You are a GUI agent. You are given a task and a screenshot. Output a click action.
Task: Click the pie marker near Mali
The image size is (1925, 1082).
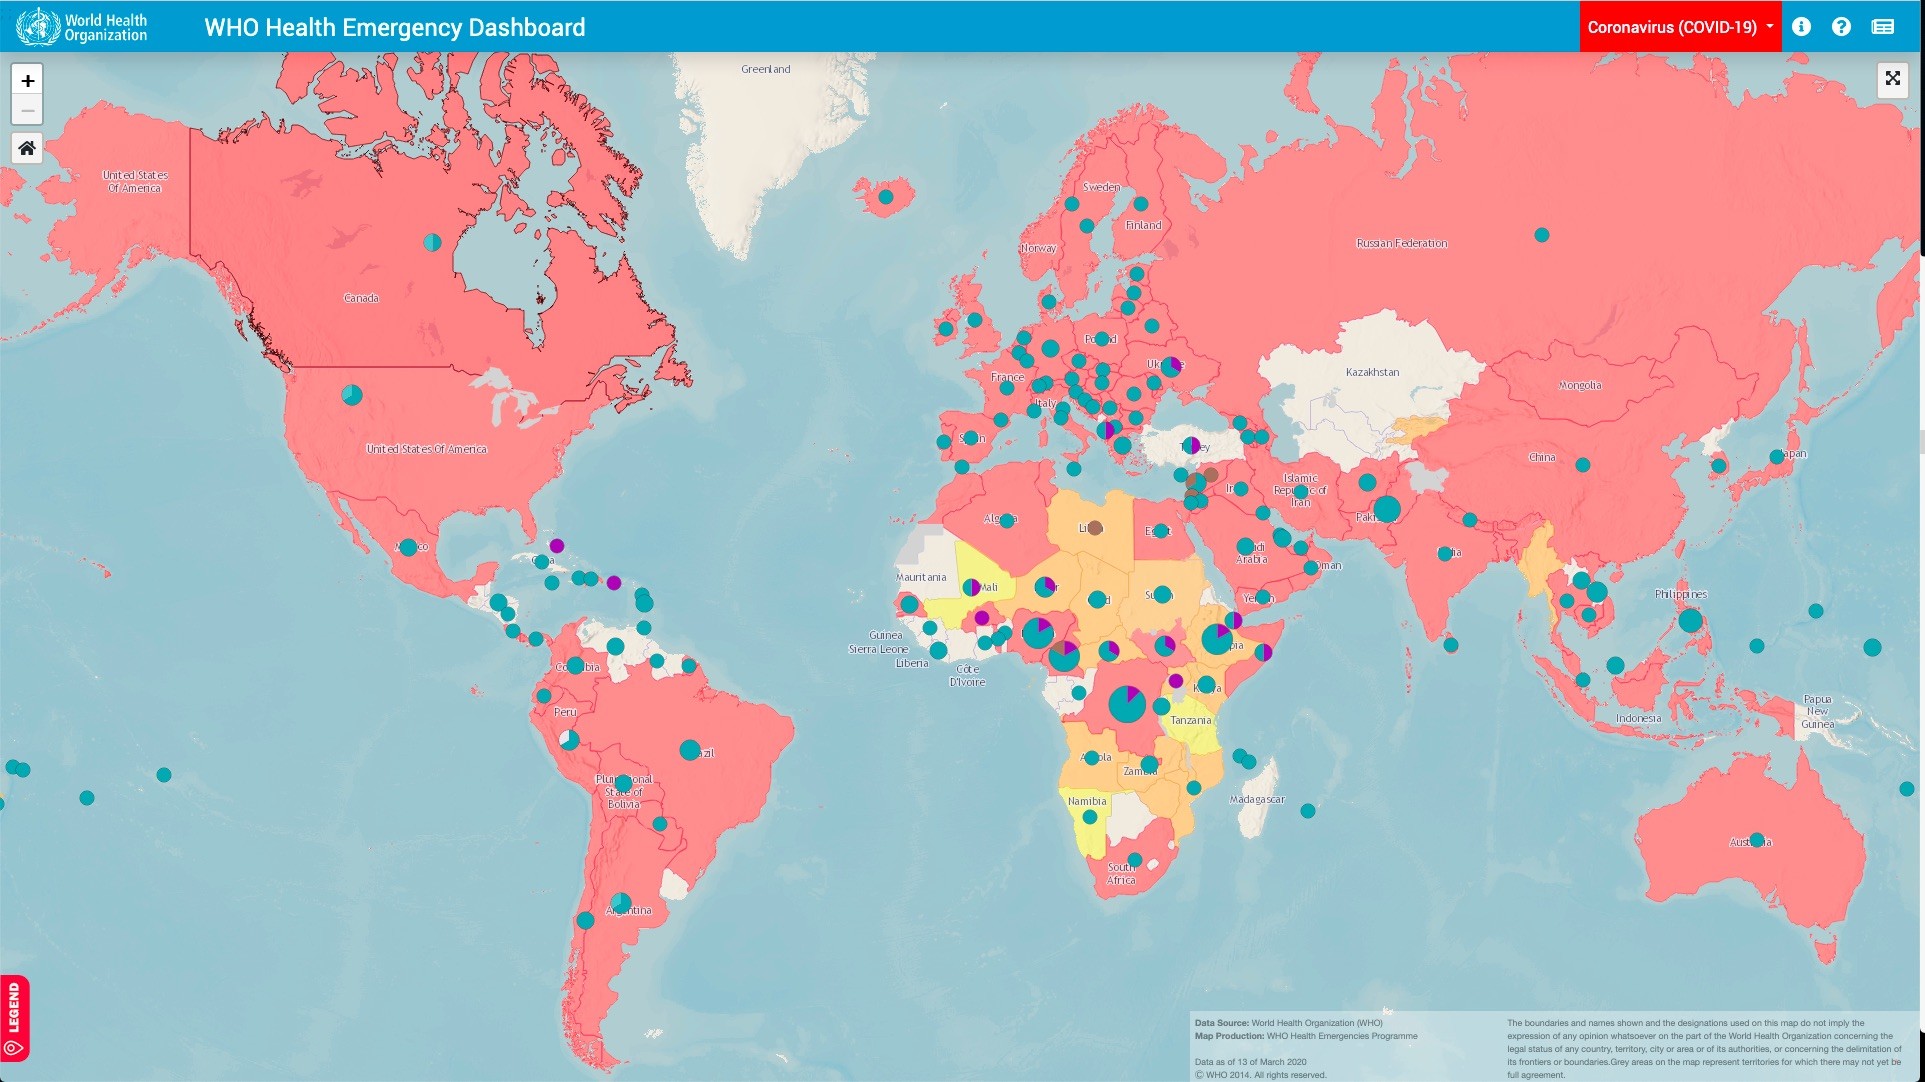tap(971, 587)
